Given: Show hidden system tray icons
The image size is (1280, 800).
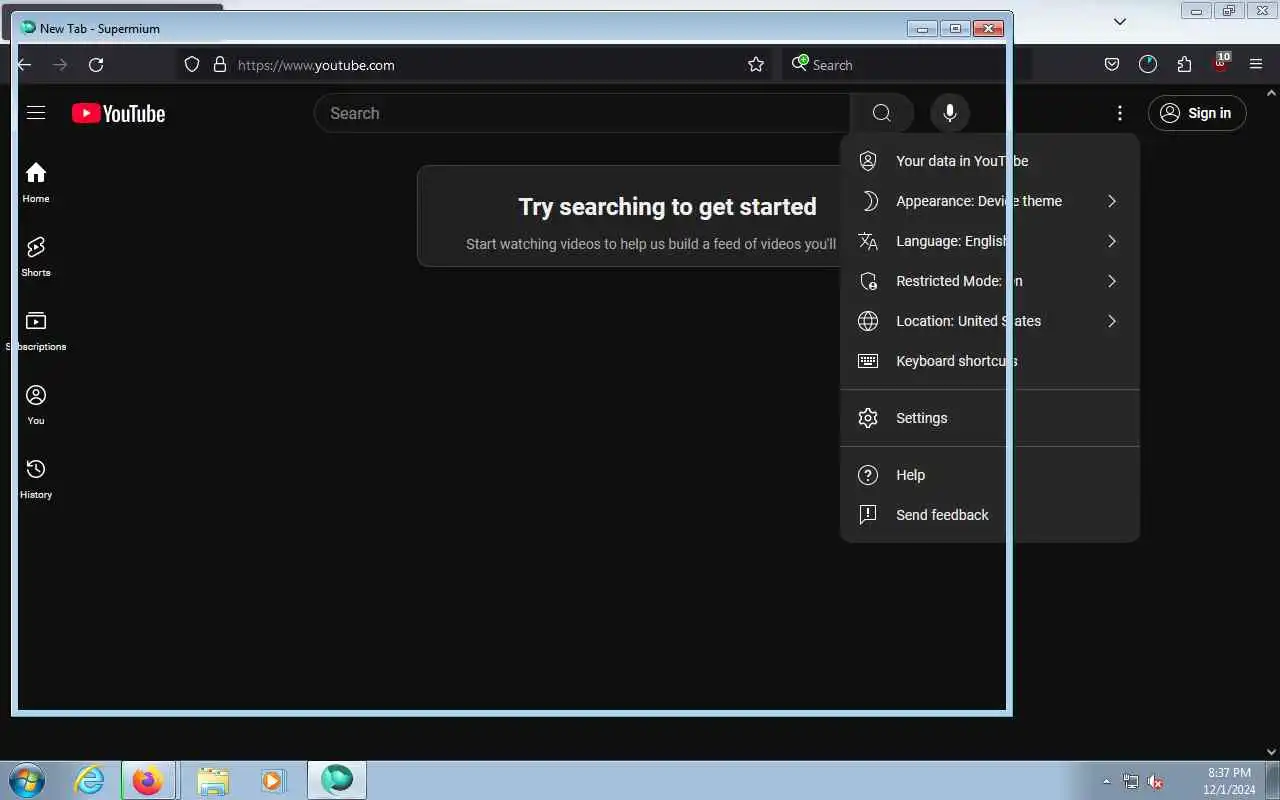Looking at the screenshot, I should (x=1106, y=781).
